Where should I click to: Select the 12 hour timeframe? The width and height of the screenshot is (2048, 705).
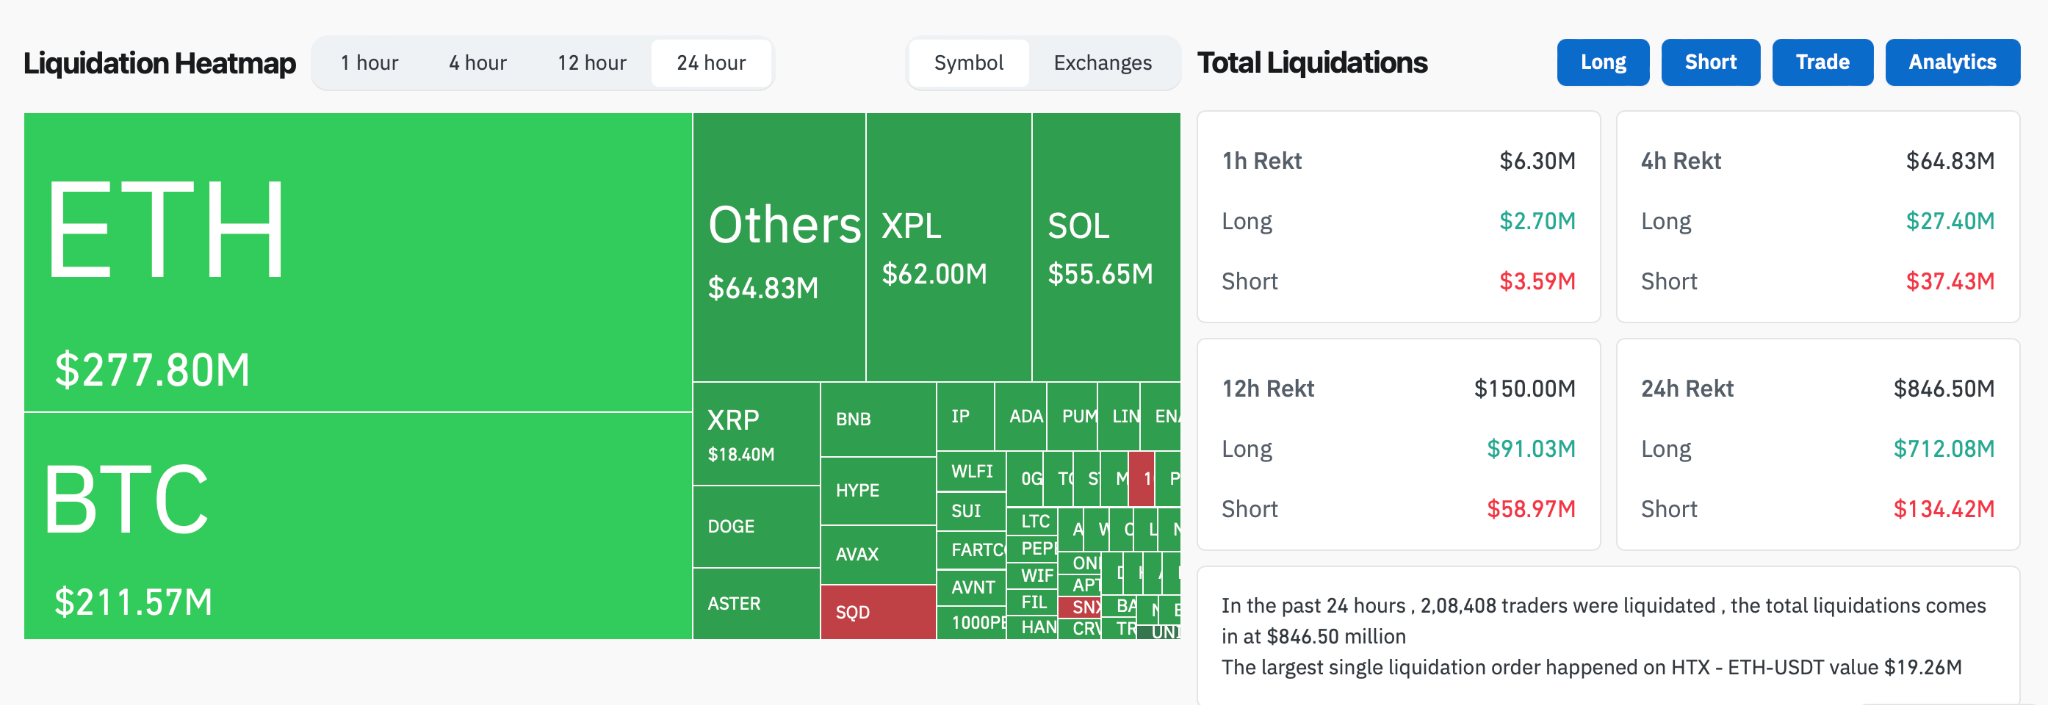[x=591, y=62]
